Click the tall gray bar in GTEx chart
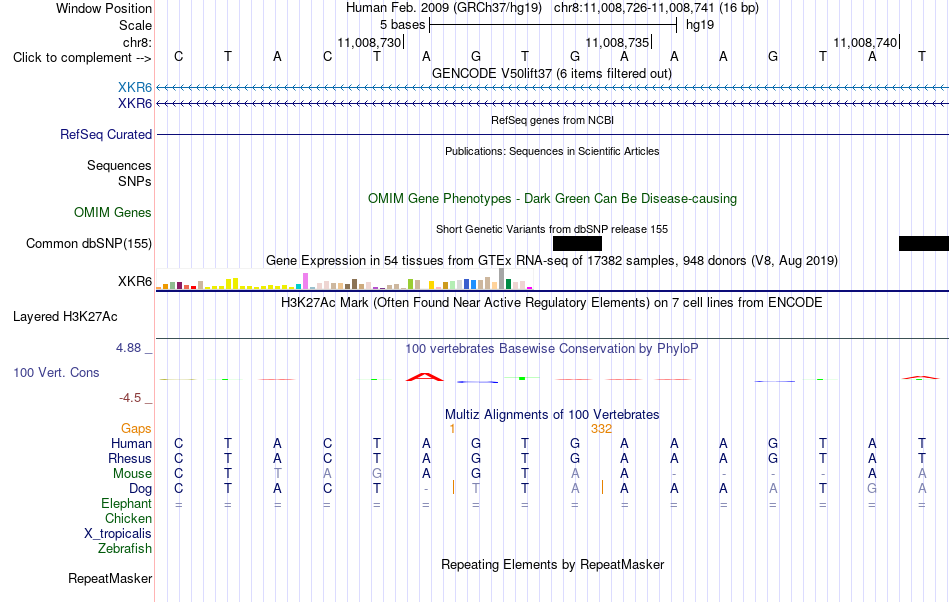 (x=501, y=279)
